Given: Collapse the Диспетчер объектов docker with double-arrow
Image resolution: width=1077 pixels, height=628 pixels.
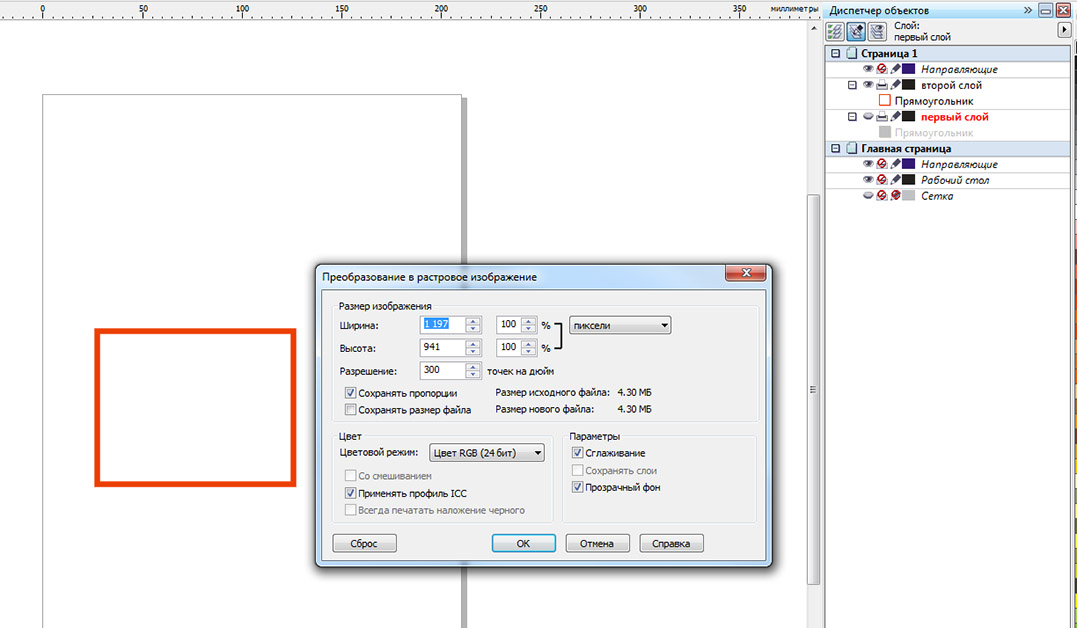Looking at the screenshot, I should pyautogui.click(x=1028, y=10).
